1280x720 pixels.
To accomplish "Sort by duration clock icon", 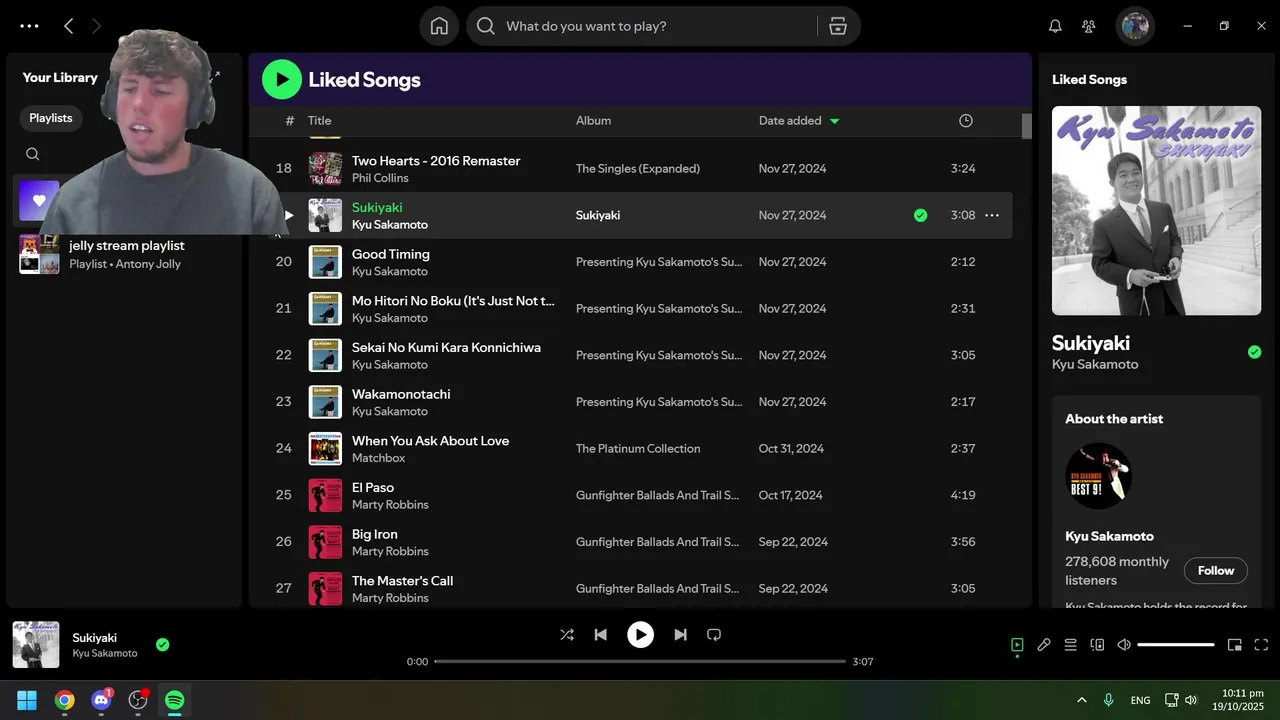I will [965, 120].
